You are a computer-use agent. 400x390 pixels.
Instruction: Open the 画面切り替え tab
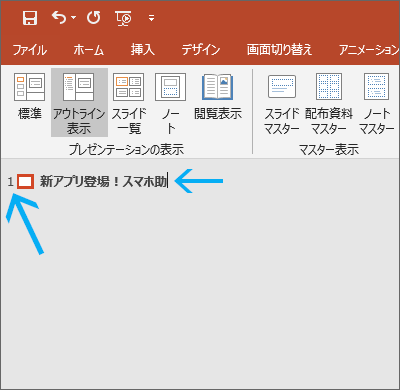coord(279,50)
